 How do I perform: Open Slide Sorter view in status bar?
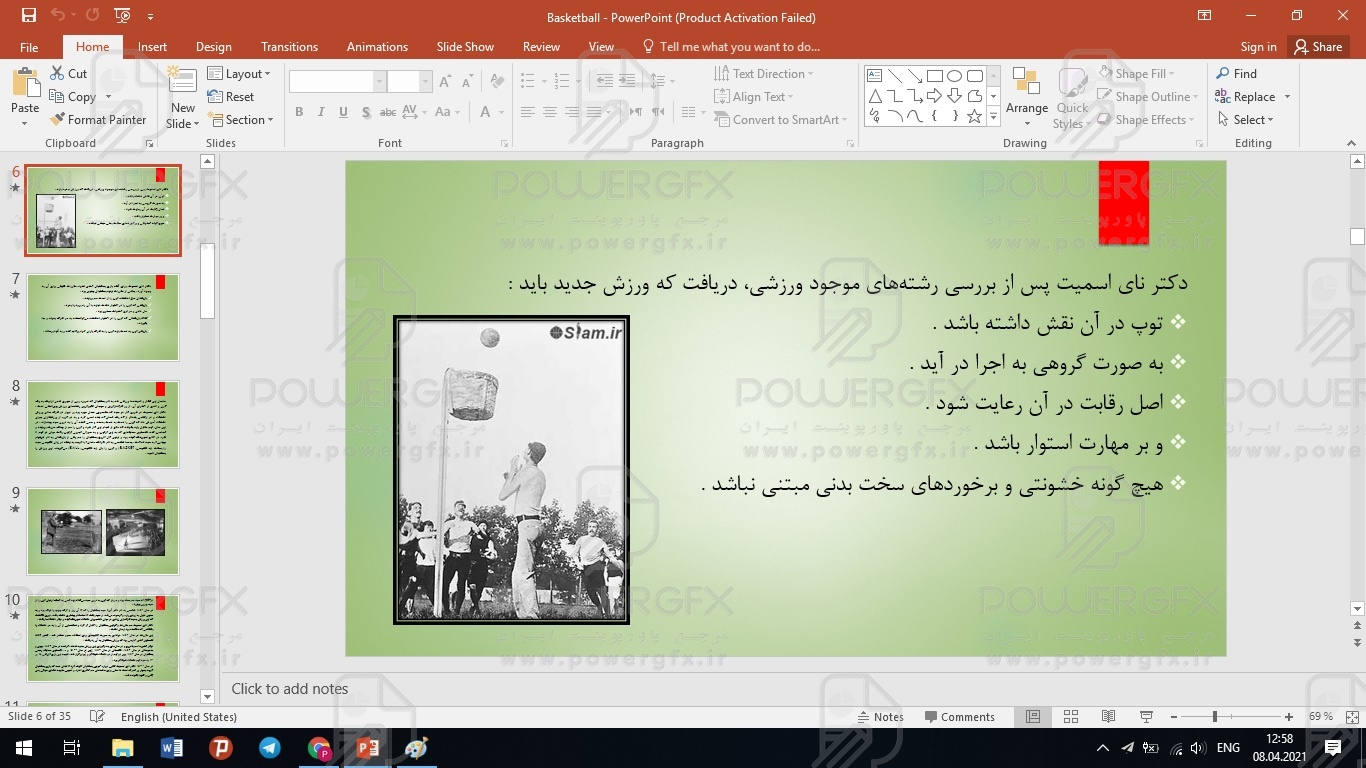(x=1071, y=717)
